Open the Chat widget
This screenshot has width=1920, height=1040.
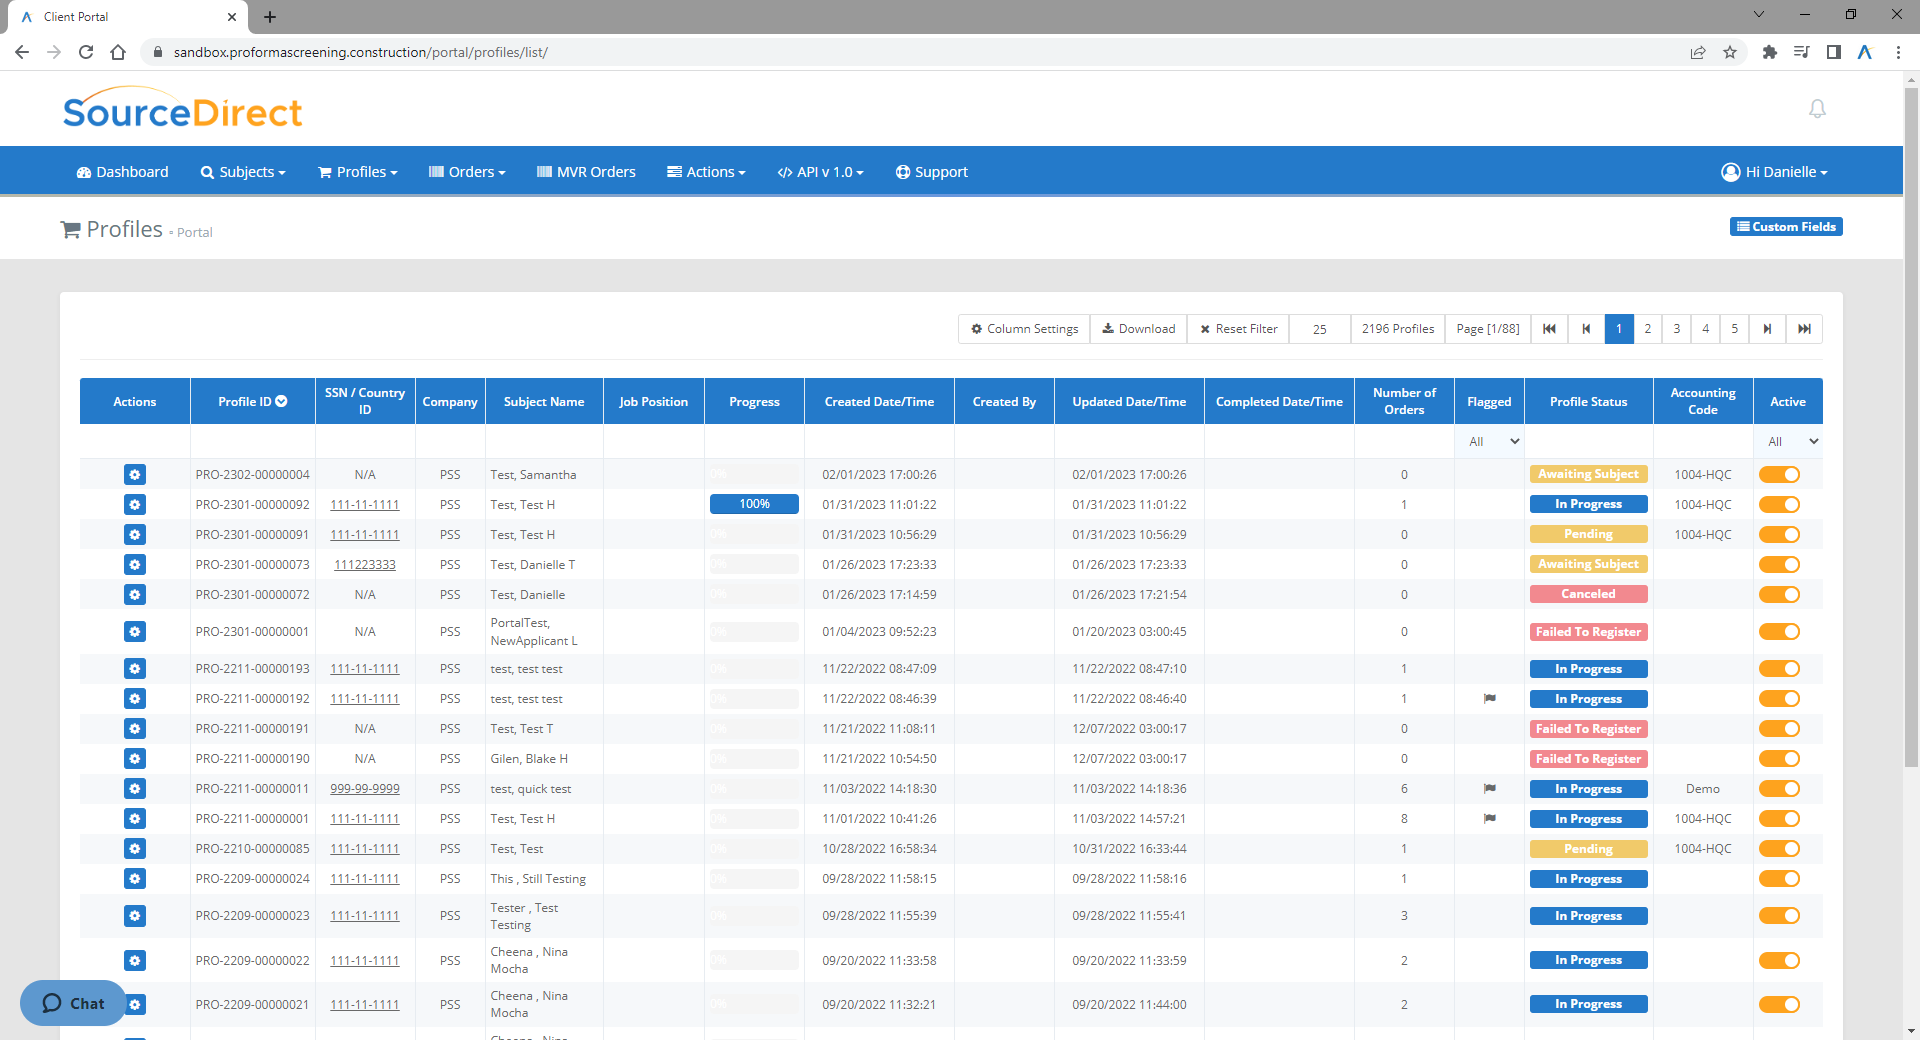(73, 1003)
